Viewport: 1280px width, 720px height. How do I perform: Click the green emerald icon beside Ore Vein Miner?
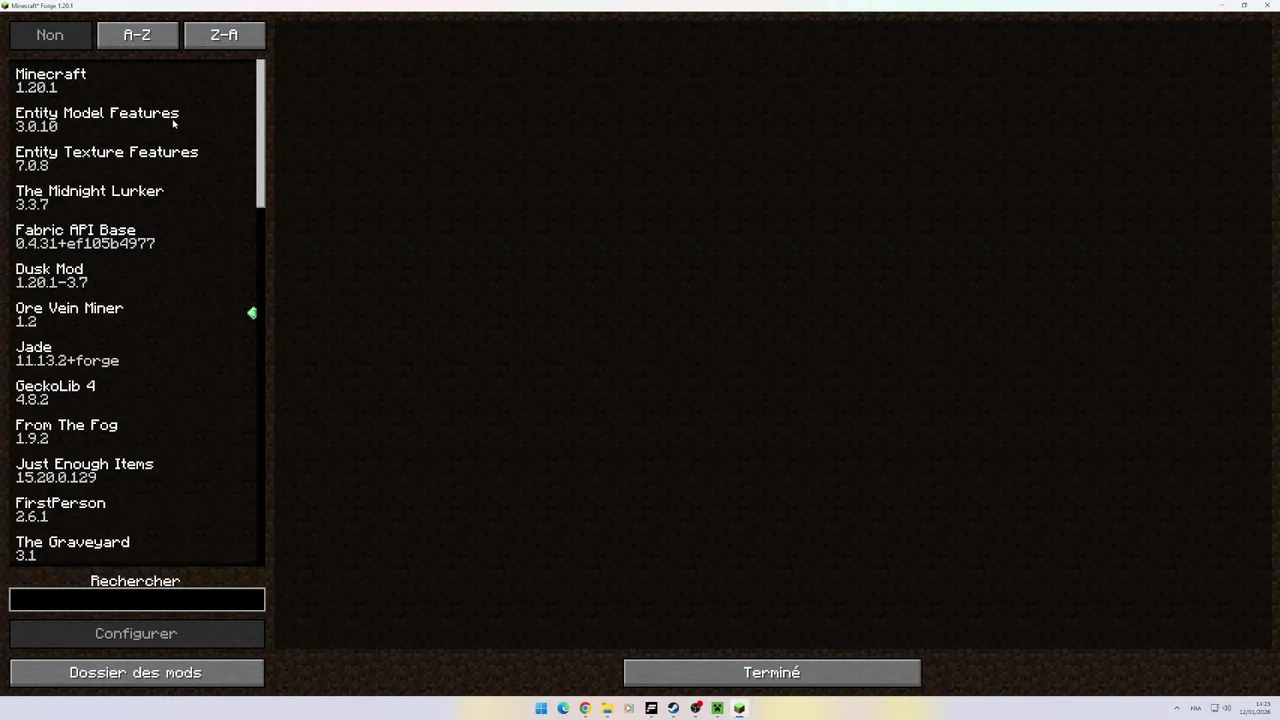coord(252,313)
